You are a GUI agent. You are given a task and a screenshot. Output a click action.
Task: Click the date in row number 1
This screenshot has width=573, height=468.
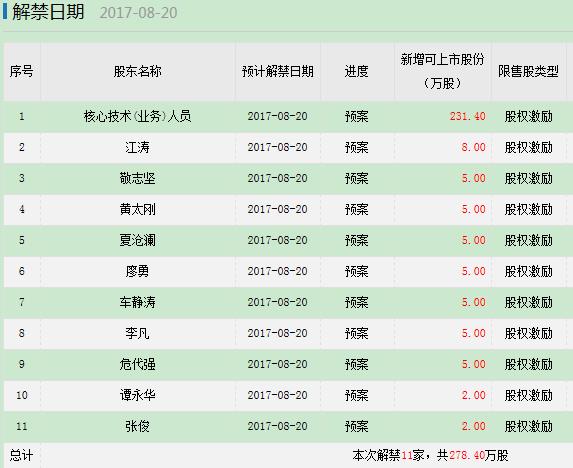(x=277, y=116)
